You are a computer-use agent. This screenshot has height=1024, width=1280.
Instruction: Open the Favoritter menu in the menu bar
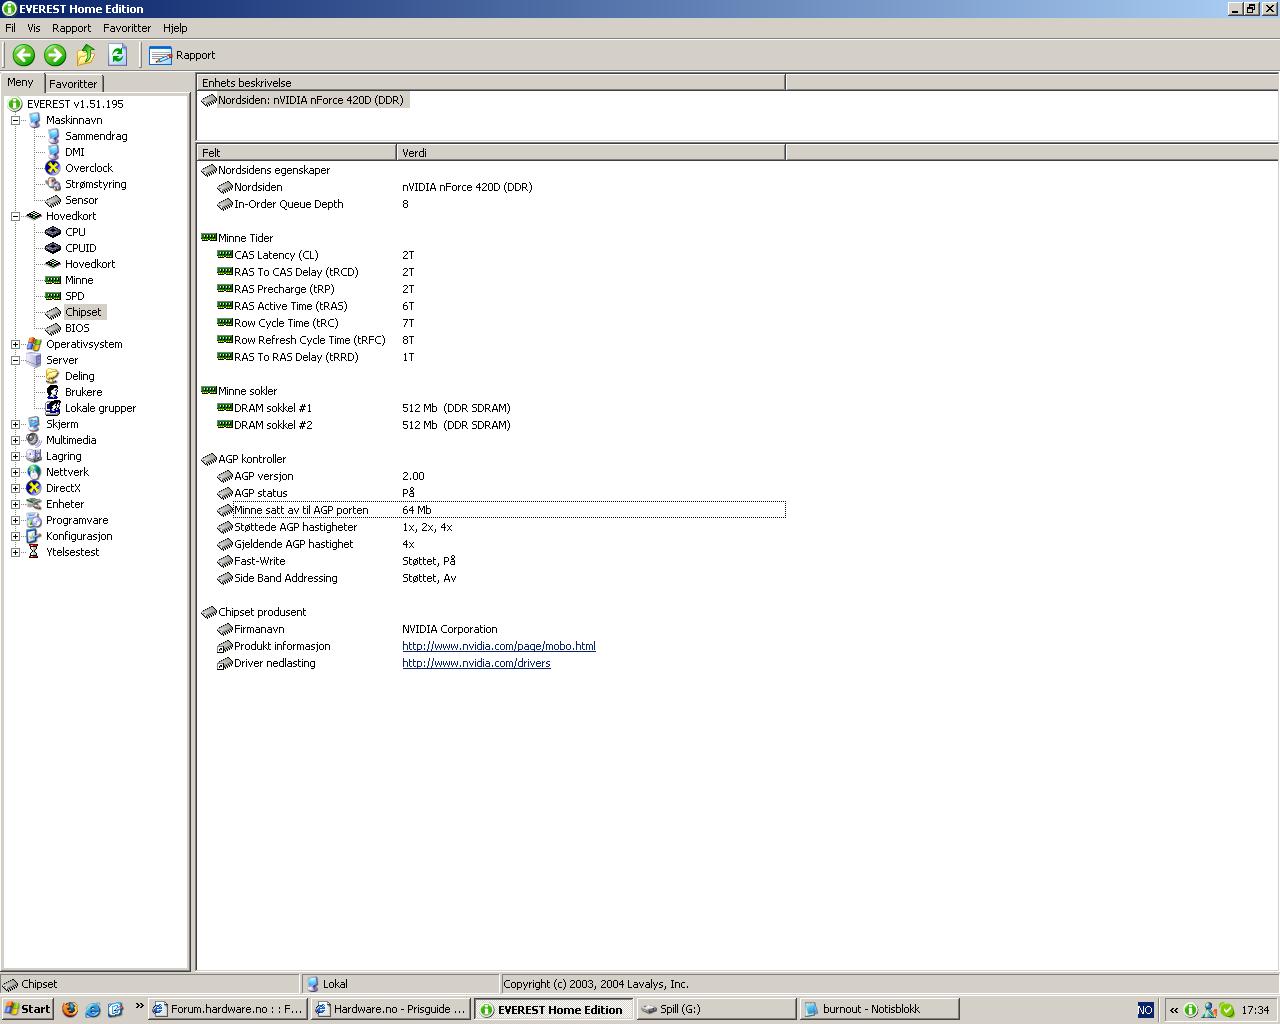pyautogui.click(x=127, y=28)
